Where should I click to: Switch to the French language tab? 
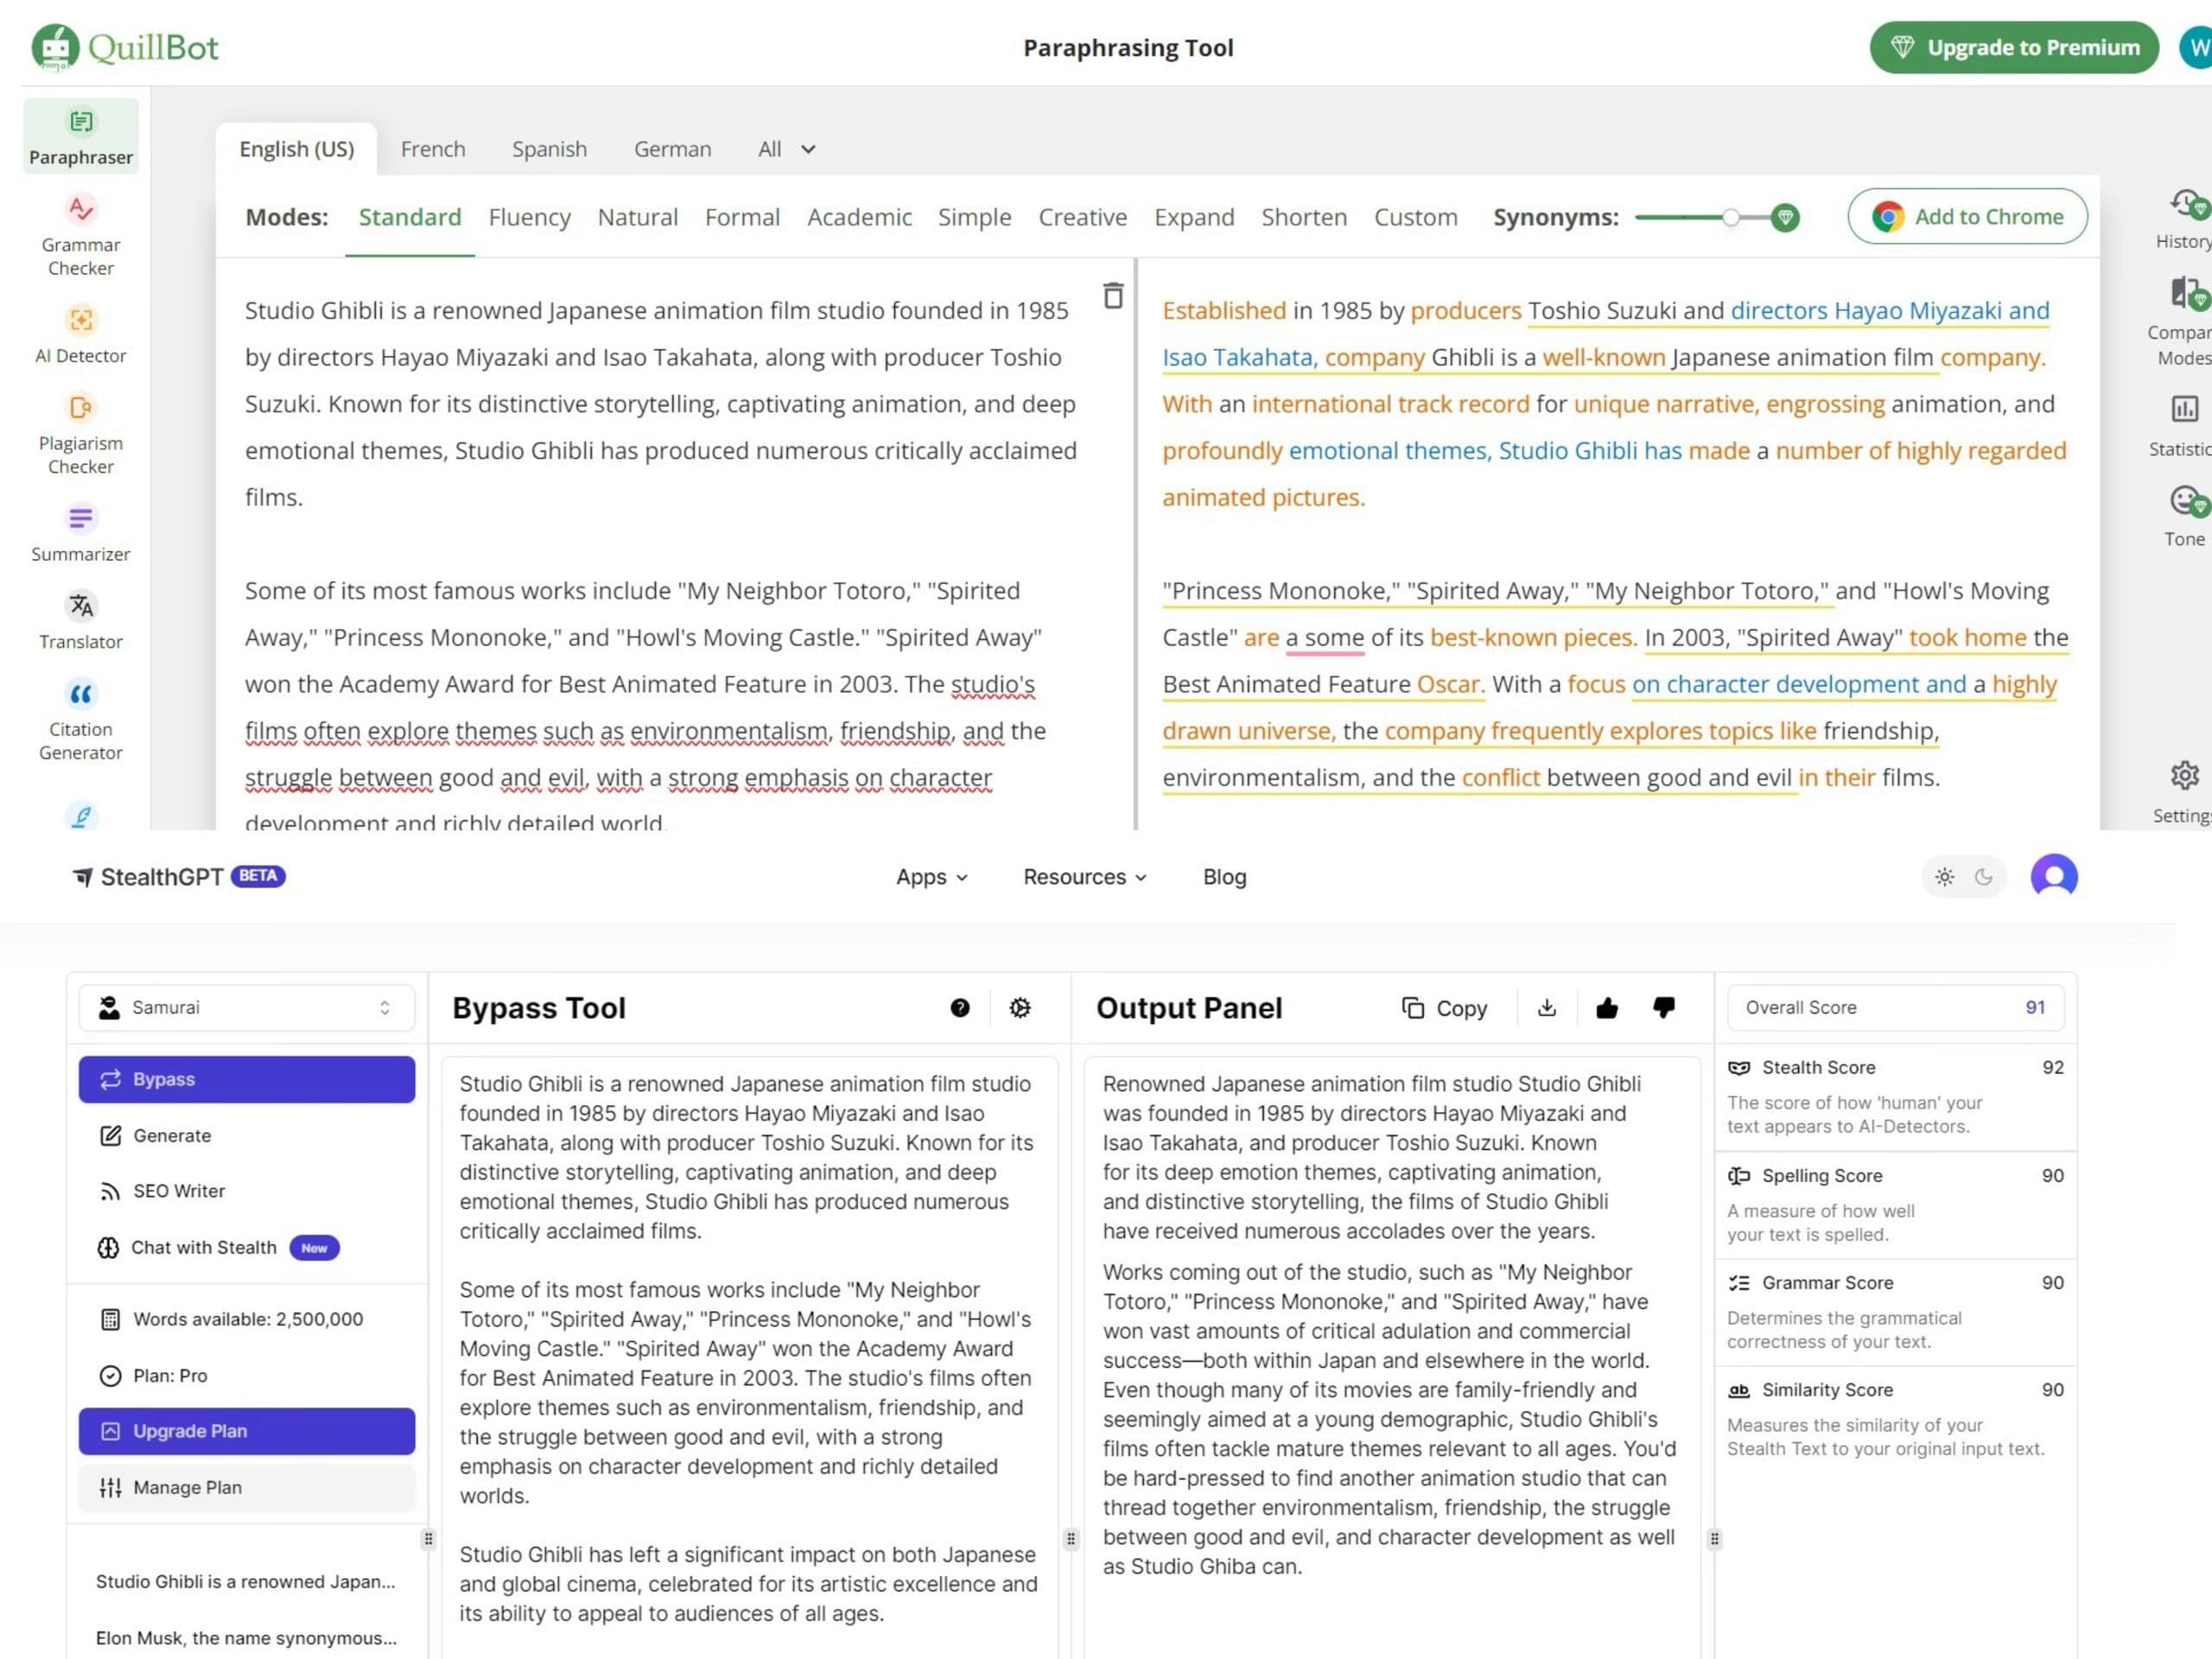(433, 149)
